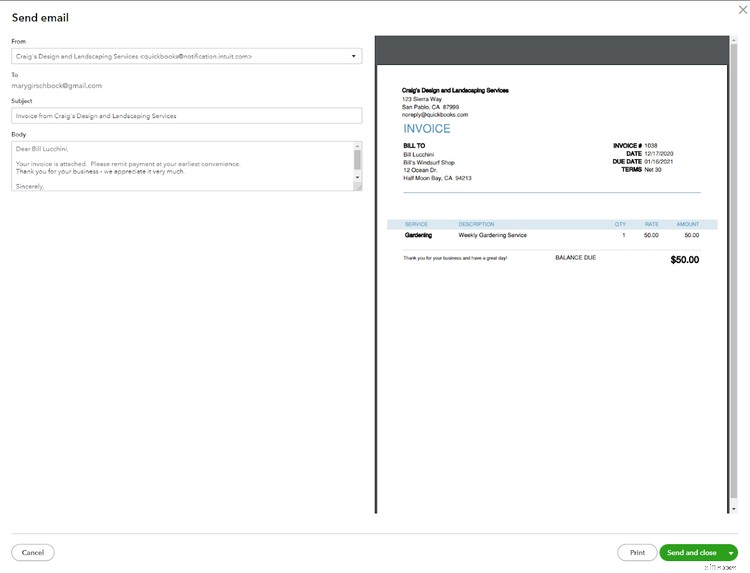Click 'Weekly Gardening Service' description text

tap(493, 235)
